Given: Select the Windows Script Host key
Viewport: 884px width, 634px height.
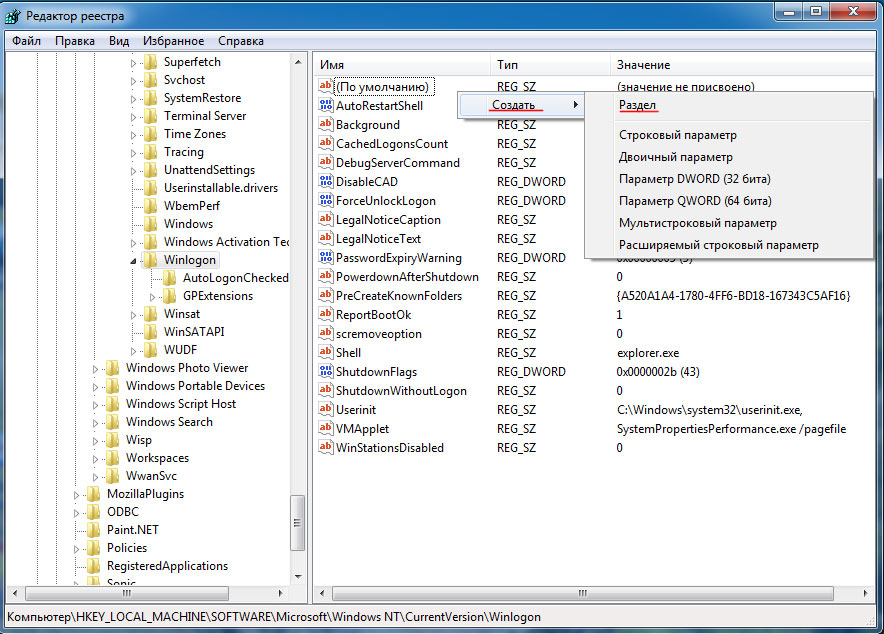Looking at the screenshot, I should tap(181, 404).
